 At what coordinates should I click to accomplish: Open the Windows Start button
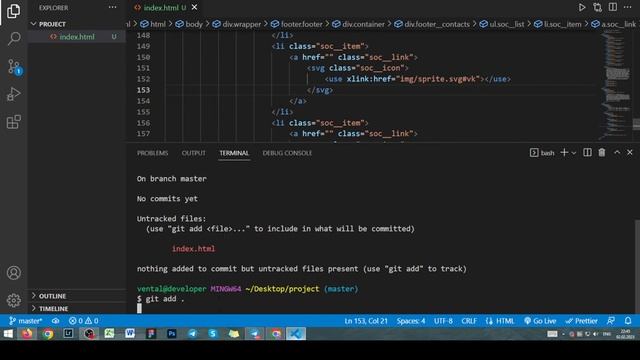pos(8,334)
